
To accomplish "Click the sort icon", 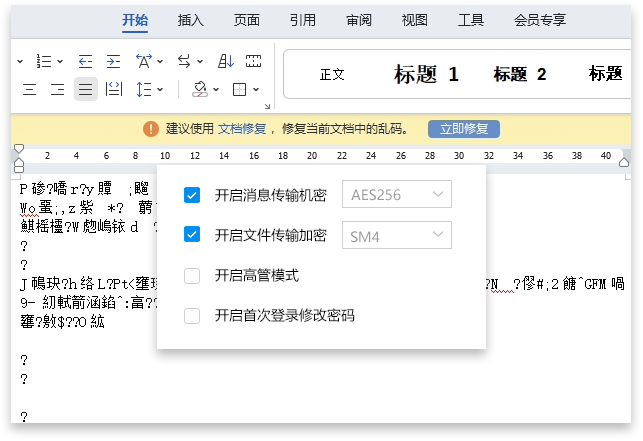I will 226,62.
